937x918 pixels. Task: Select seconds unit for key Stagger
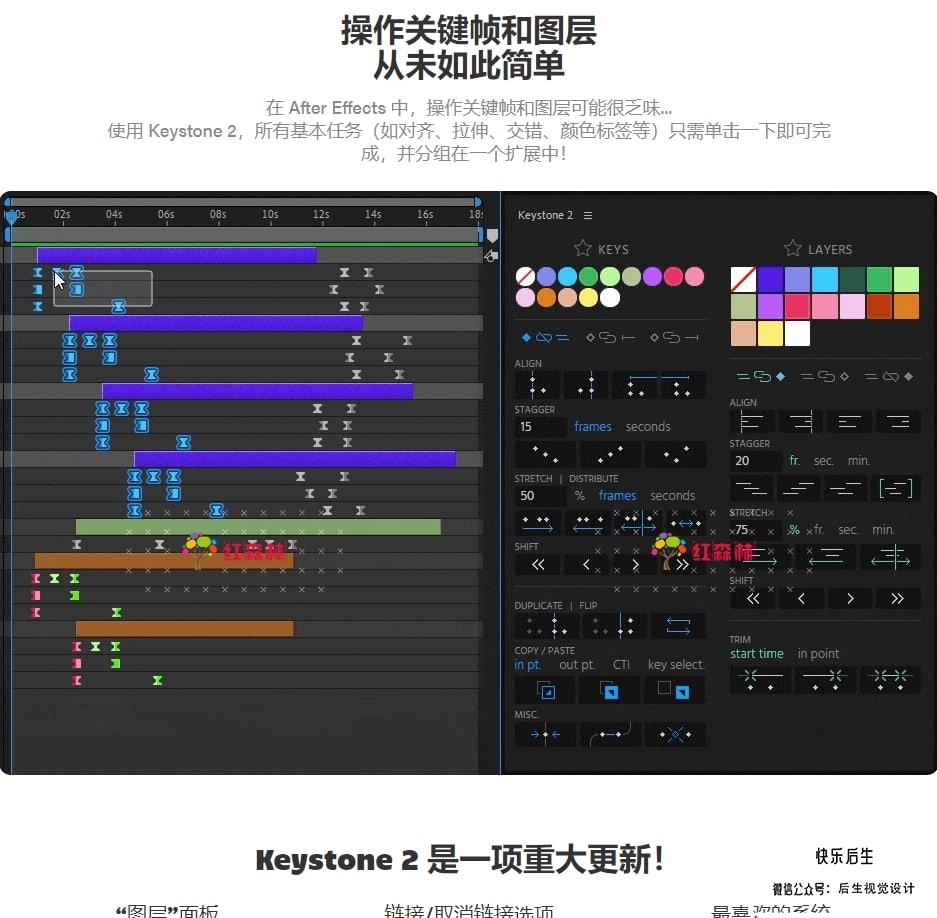(648, 426)
